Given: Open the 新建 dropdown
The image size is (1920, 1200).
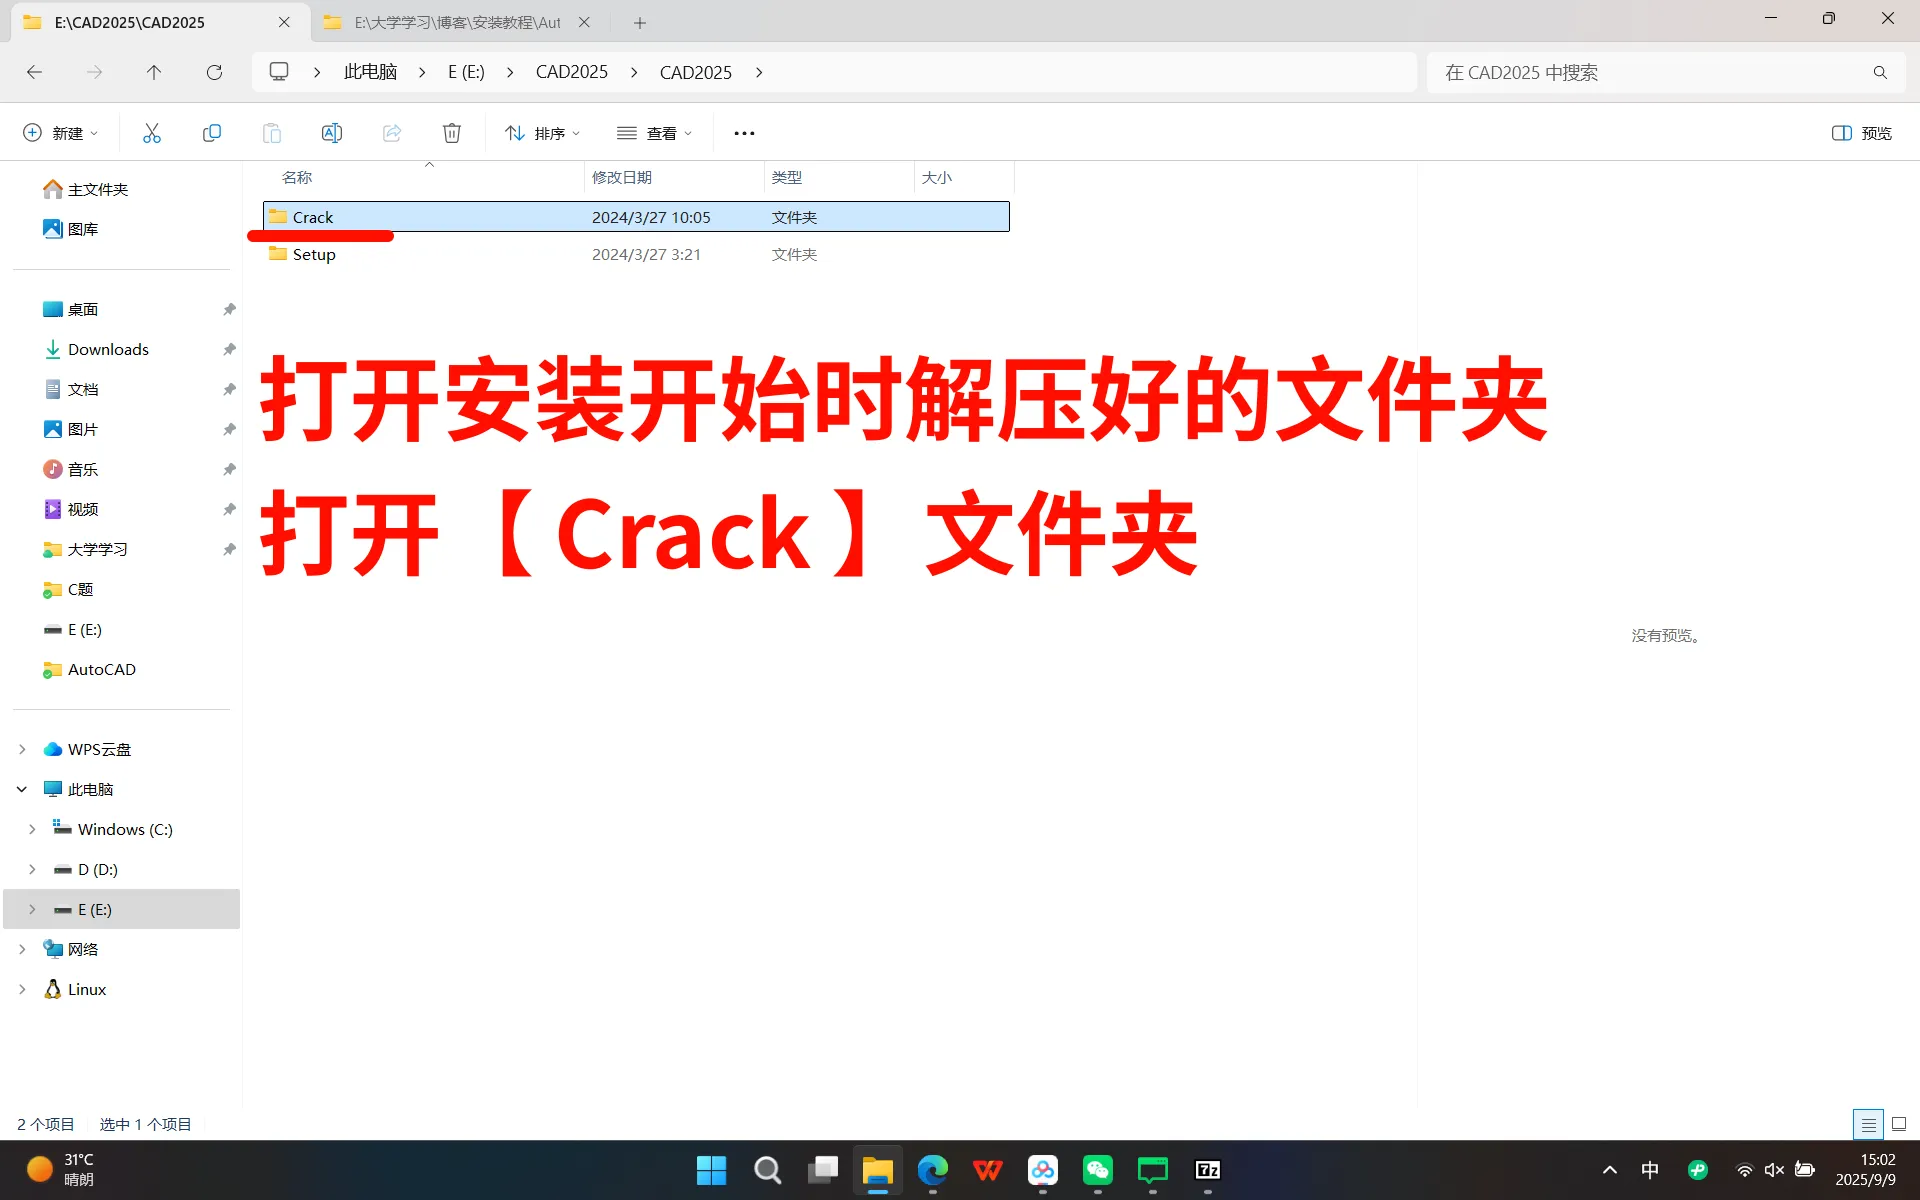Looking at the screenshot, I should (x=60, y=132).
